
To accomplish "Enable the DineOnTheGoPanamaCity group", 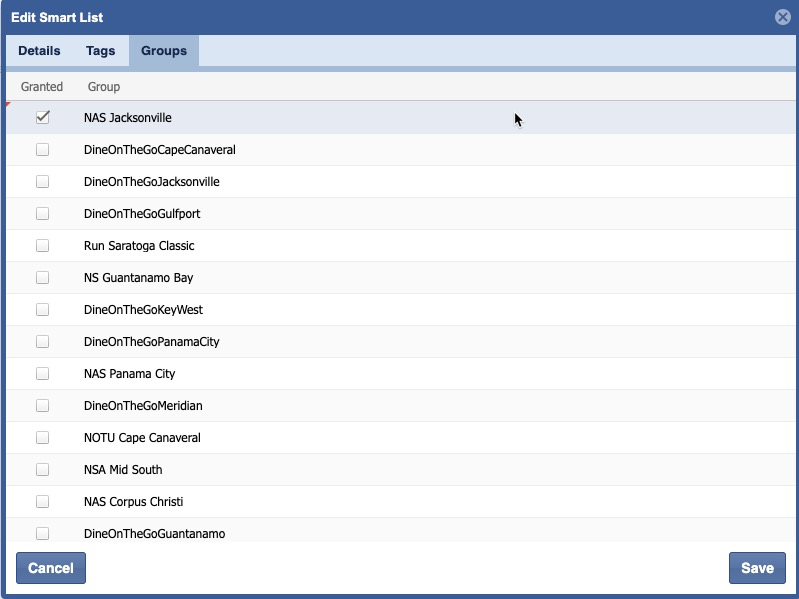I will pos(43,342).
